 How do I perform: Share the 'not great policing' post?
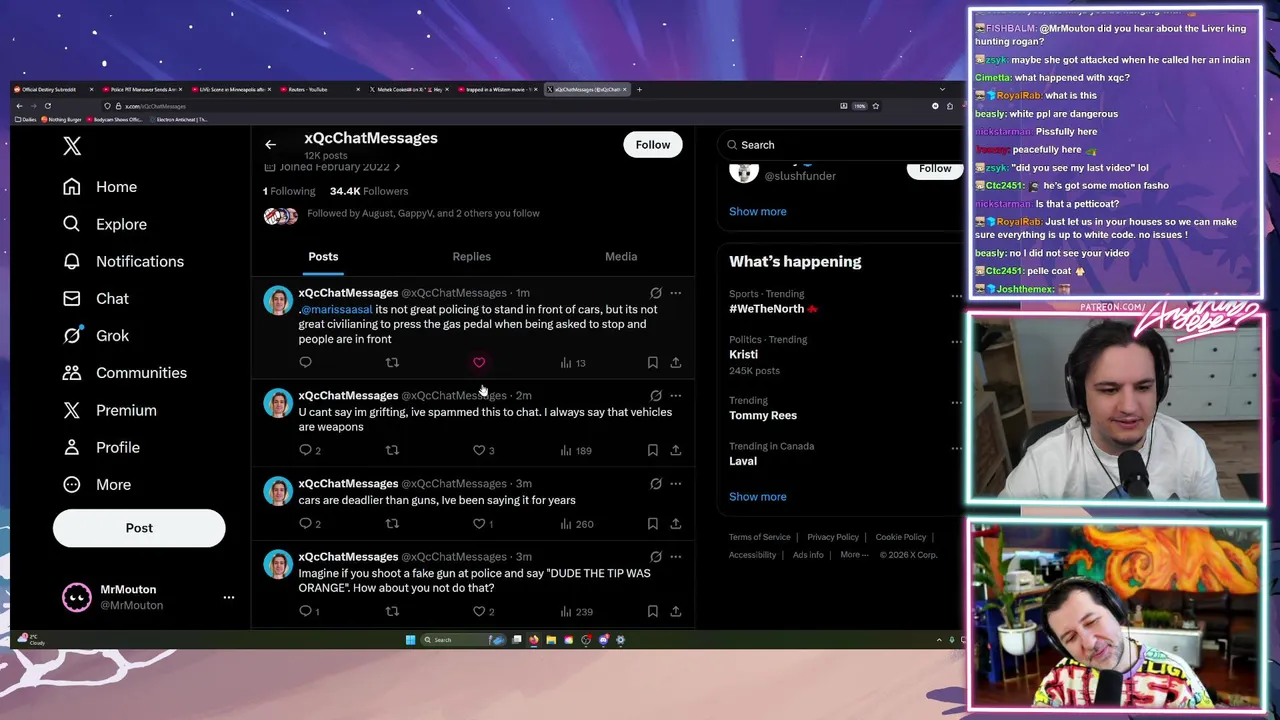[676, 363]
